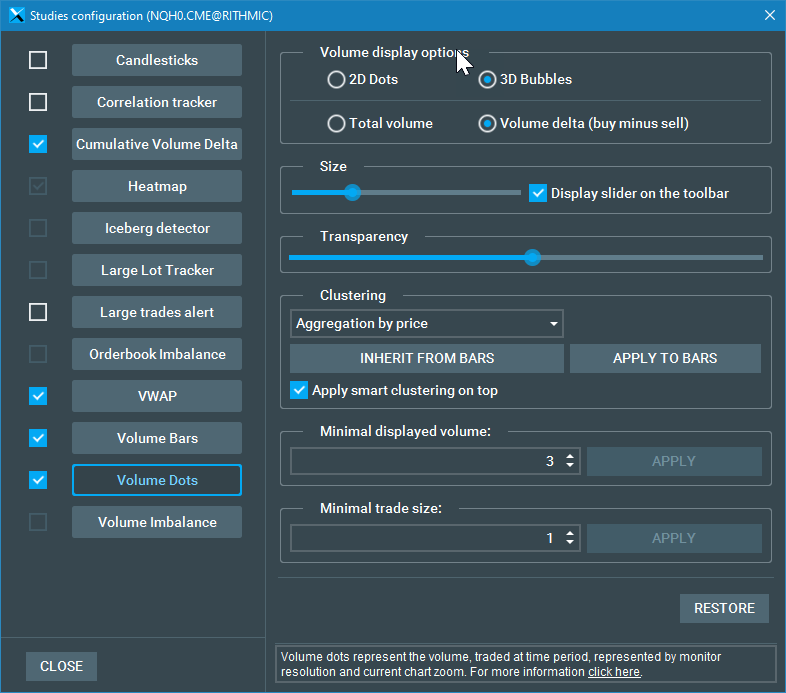Switch to the VWAP study settings
This screenshot has height=693, width=786.
click(x=157, y=396)
